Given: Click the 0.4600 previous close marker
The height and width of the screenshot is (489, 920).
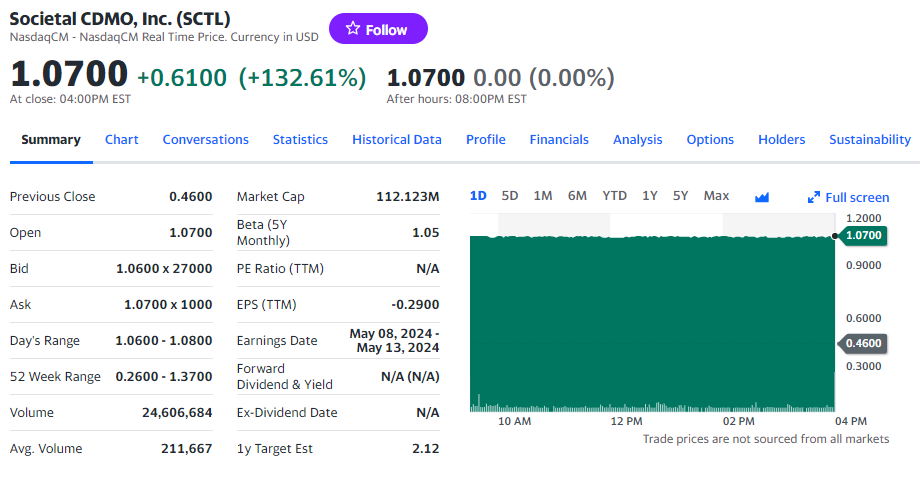Looking at the screenshot, I should (863, 343).
